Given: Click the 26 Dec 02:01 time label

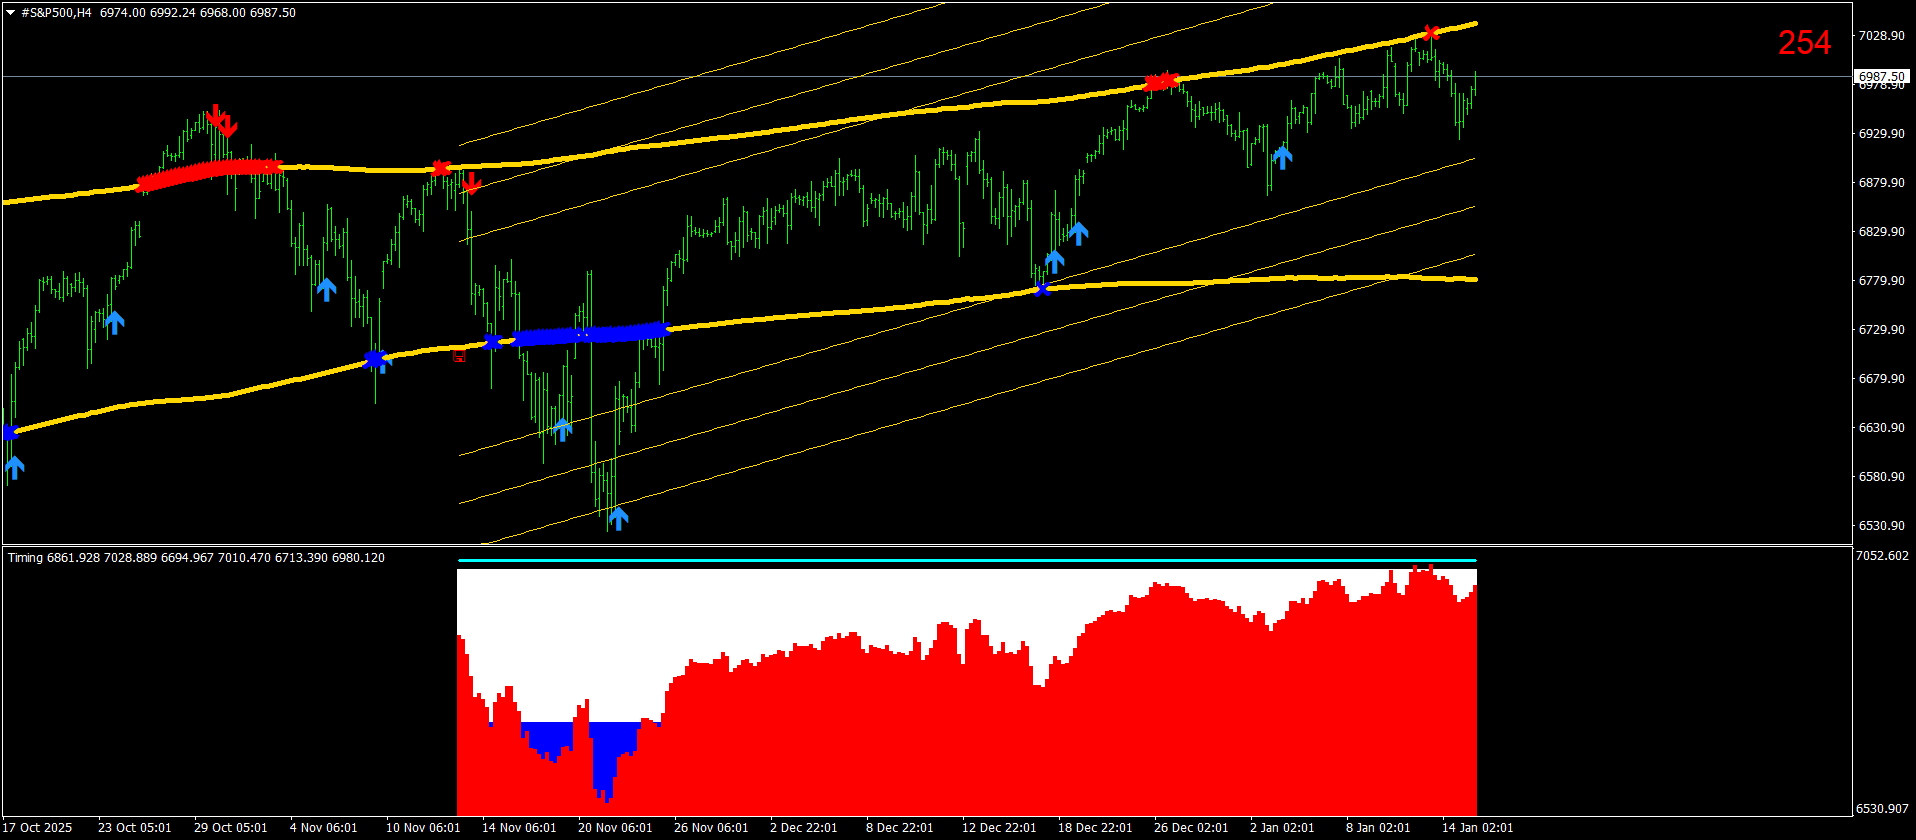Looking at the screenshot, I should point(1191,828).
